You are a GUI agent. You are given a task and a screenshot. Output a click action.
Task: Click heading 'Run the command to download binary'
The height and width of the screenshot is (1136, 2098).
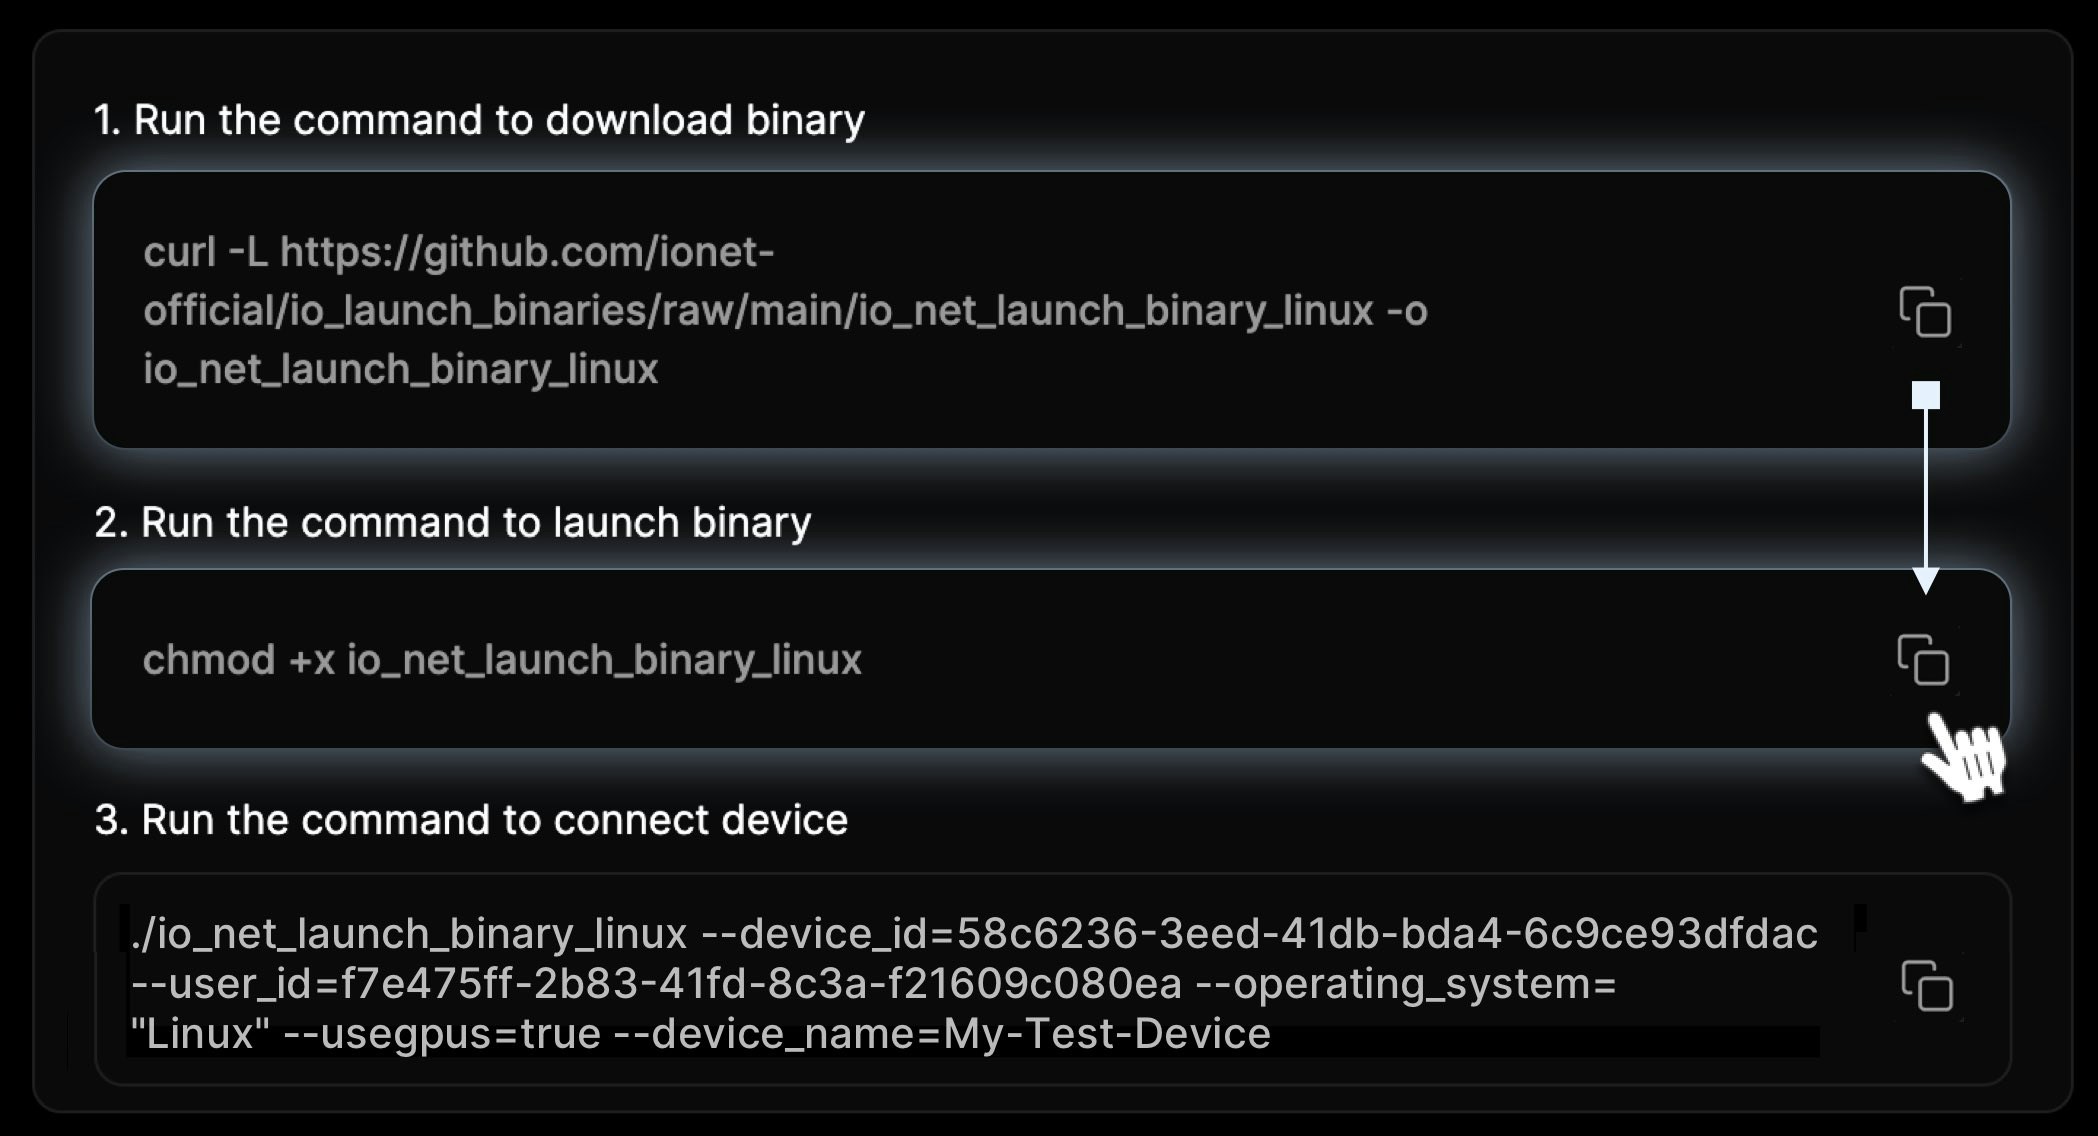point(499,120)
